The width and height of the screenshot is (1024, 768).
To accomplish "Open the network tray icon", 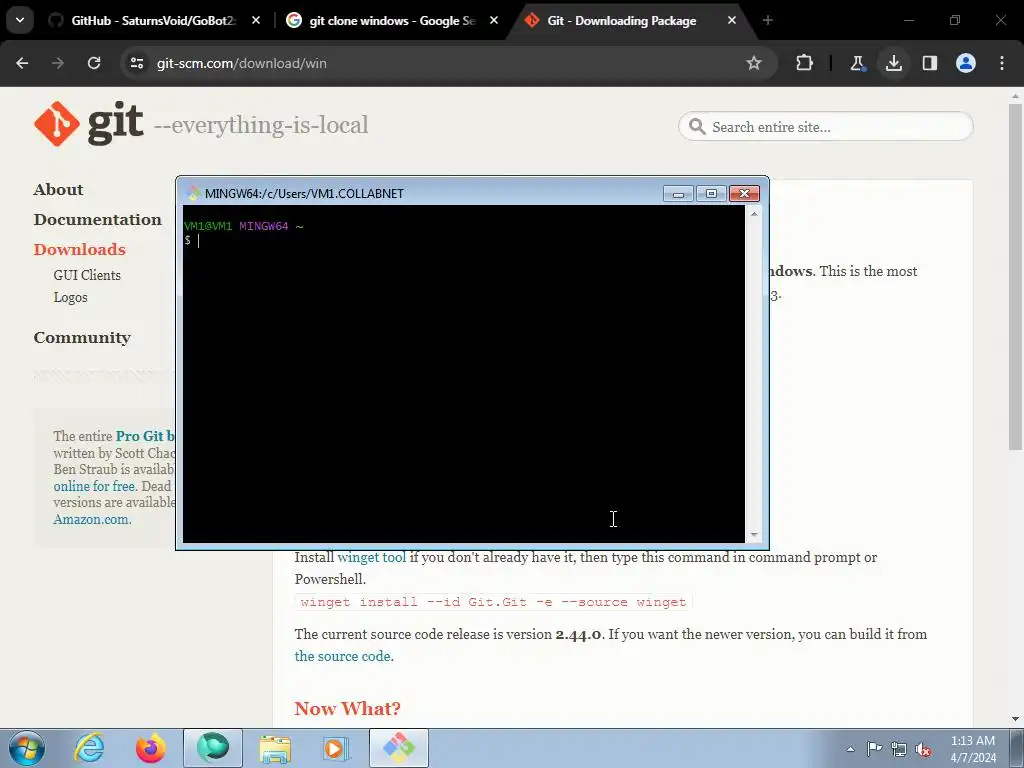I will pos(899,749).
